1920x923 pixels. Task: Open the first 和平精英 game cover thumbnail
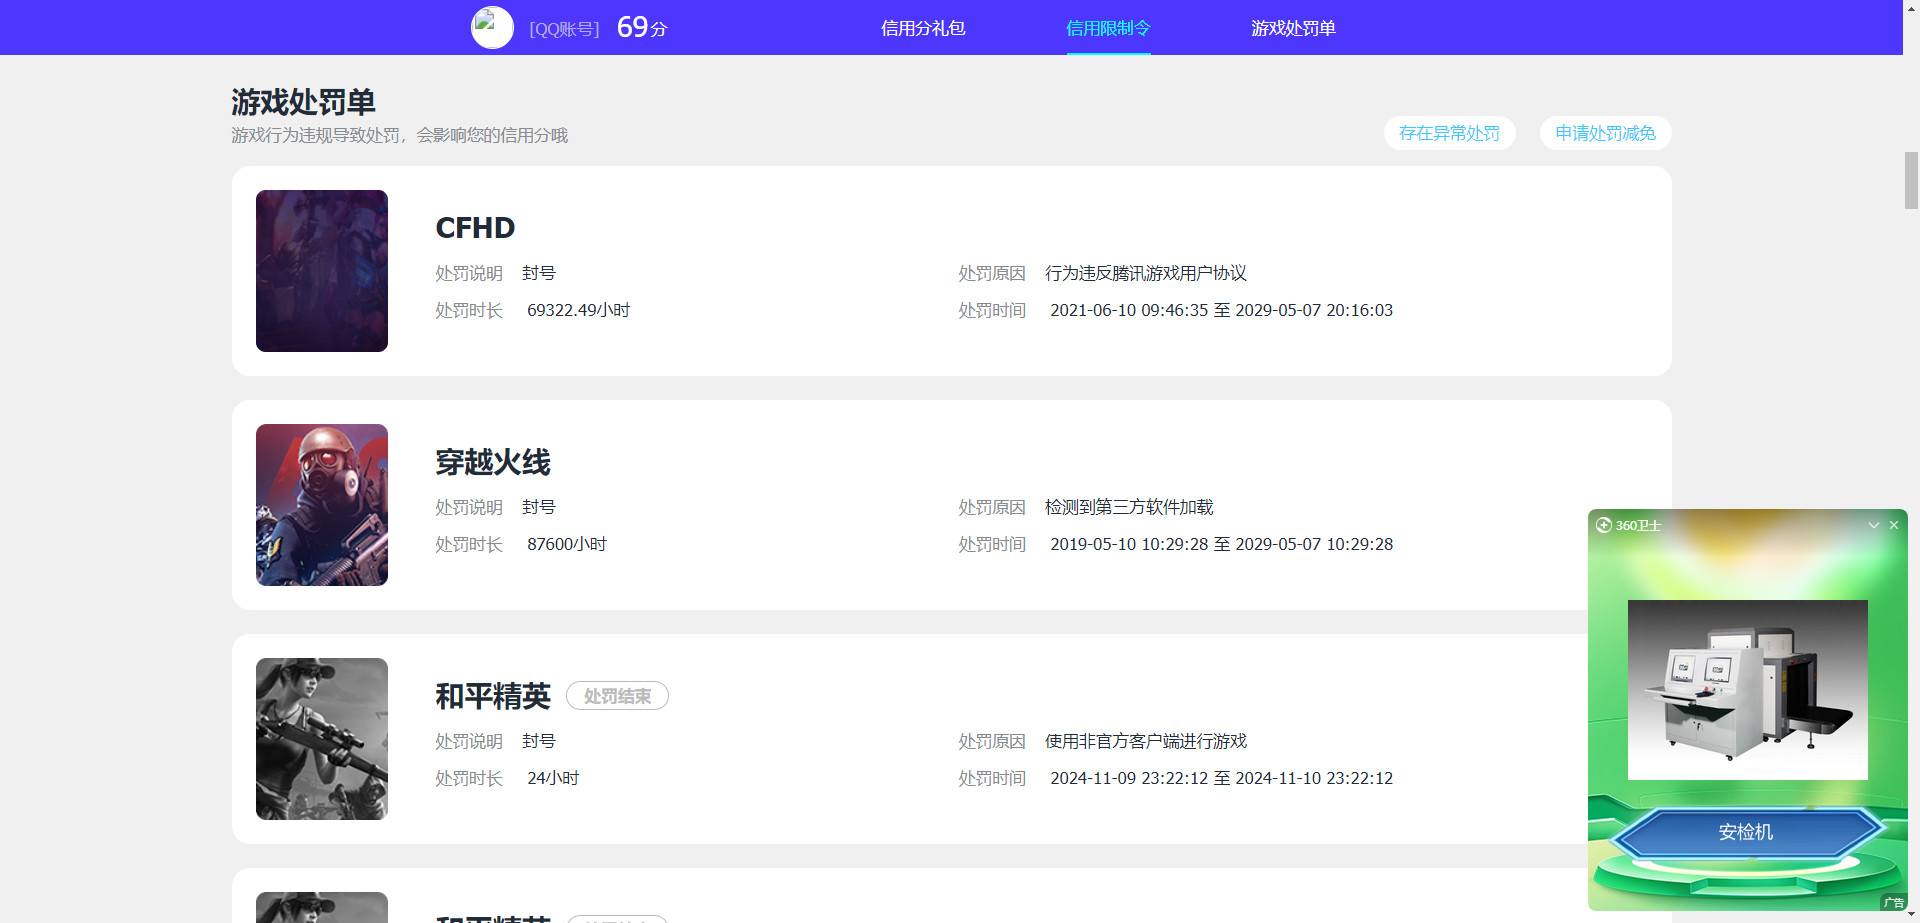point(322,739)
